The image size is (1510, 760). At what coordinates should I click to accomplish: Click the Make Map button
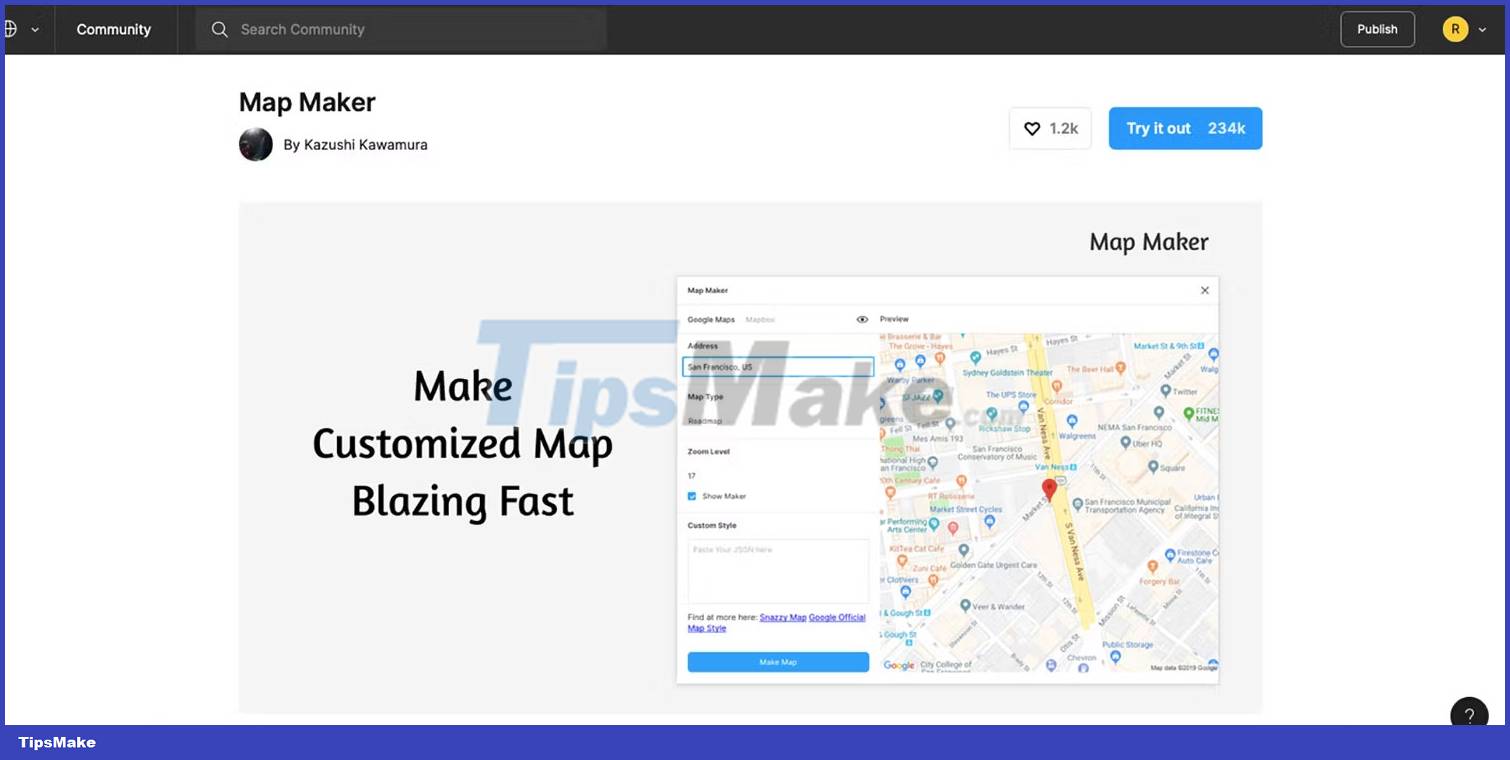coord(778,662)
